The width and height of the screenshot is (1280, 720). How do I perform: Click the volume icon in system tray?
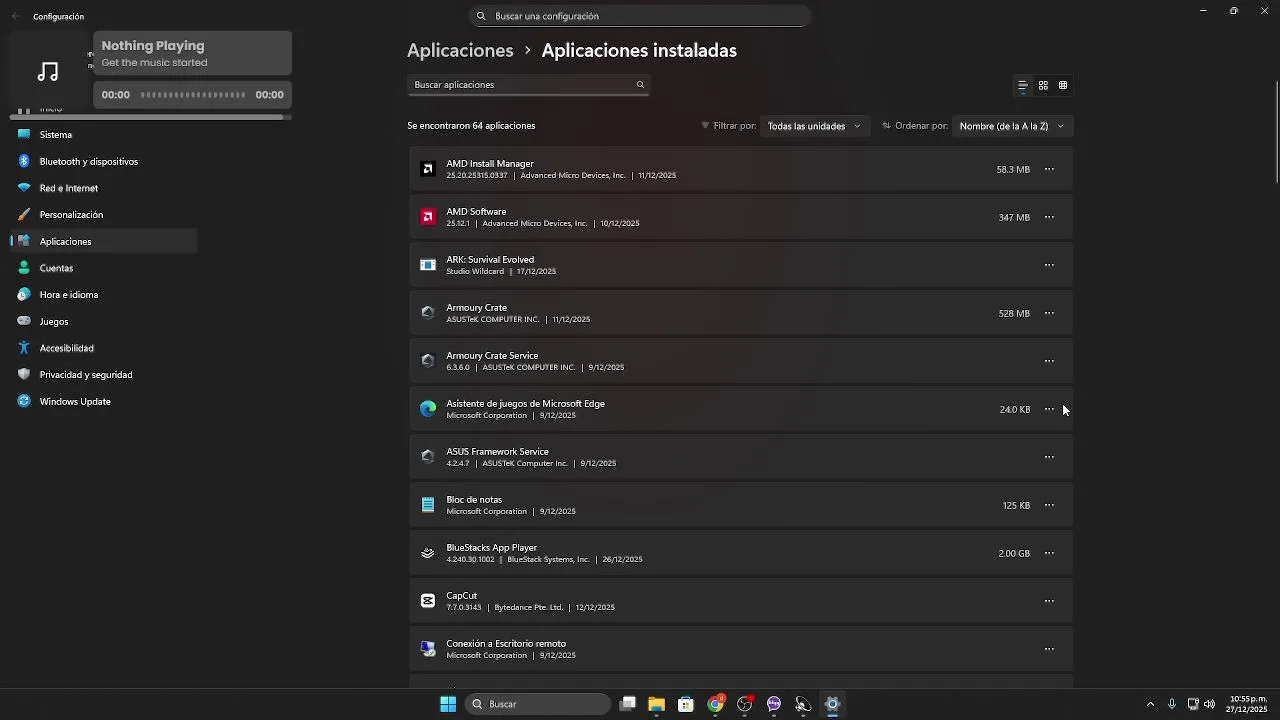(1210, 704)
